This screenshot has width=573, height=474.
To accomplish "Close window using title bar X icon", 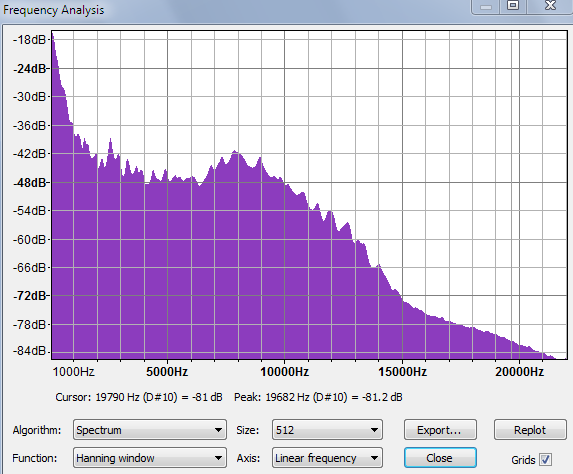I will [550, 5].
